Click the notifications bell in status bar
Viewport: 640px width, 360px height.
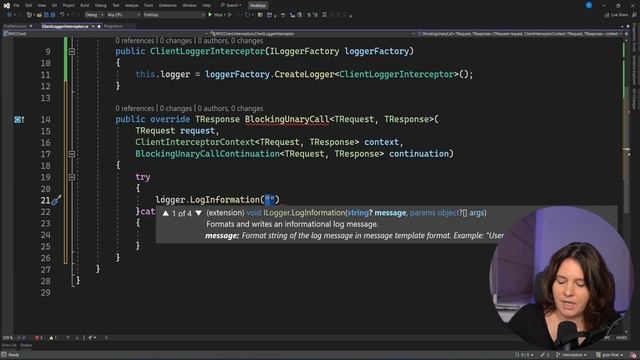click(633, 355)
